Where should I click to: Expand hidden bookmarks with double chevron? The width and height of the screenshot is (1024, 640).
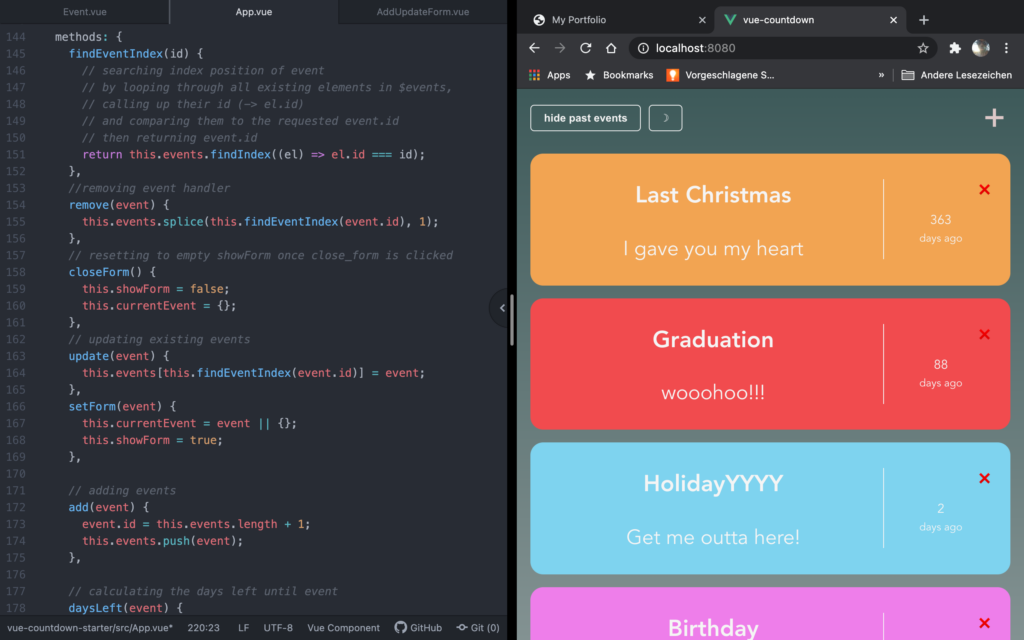point(881,75)
